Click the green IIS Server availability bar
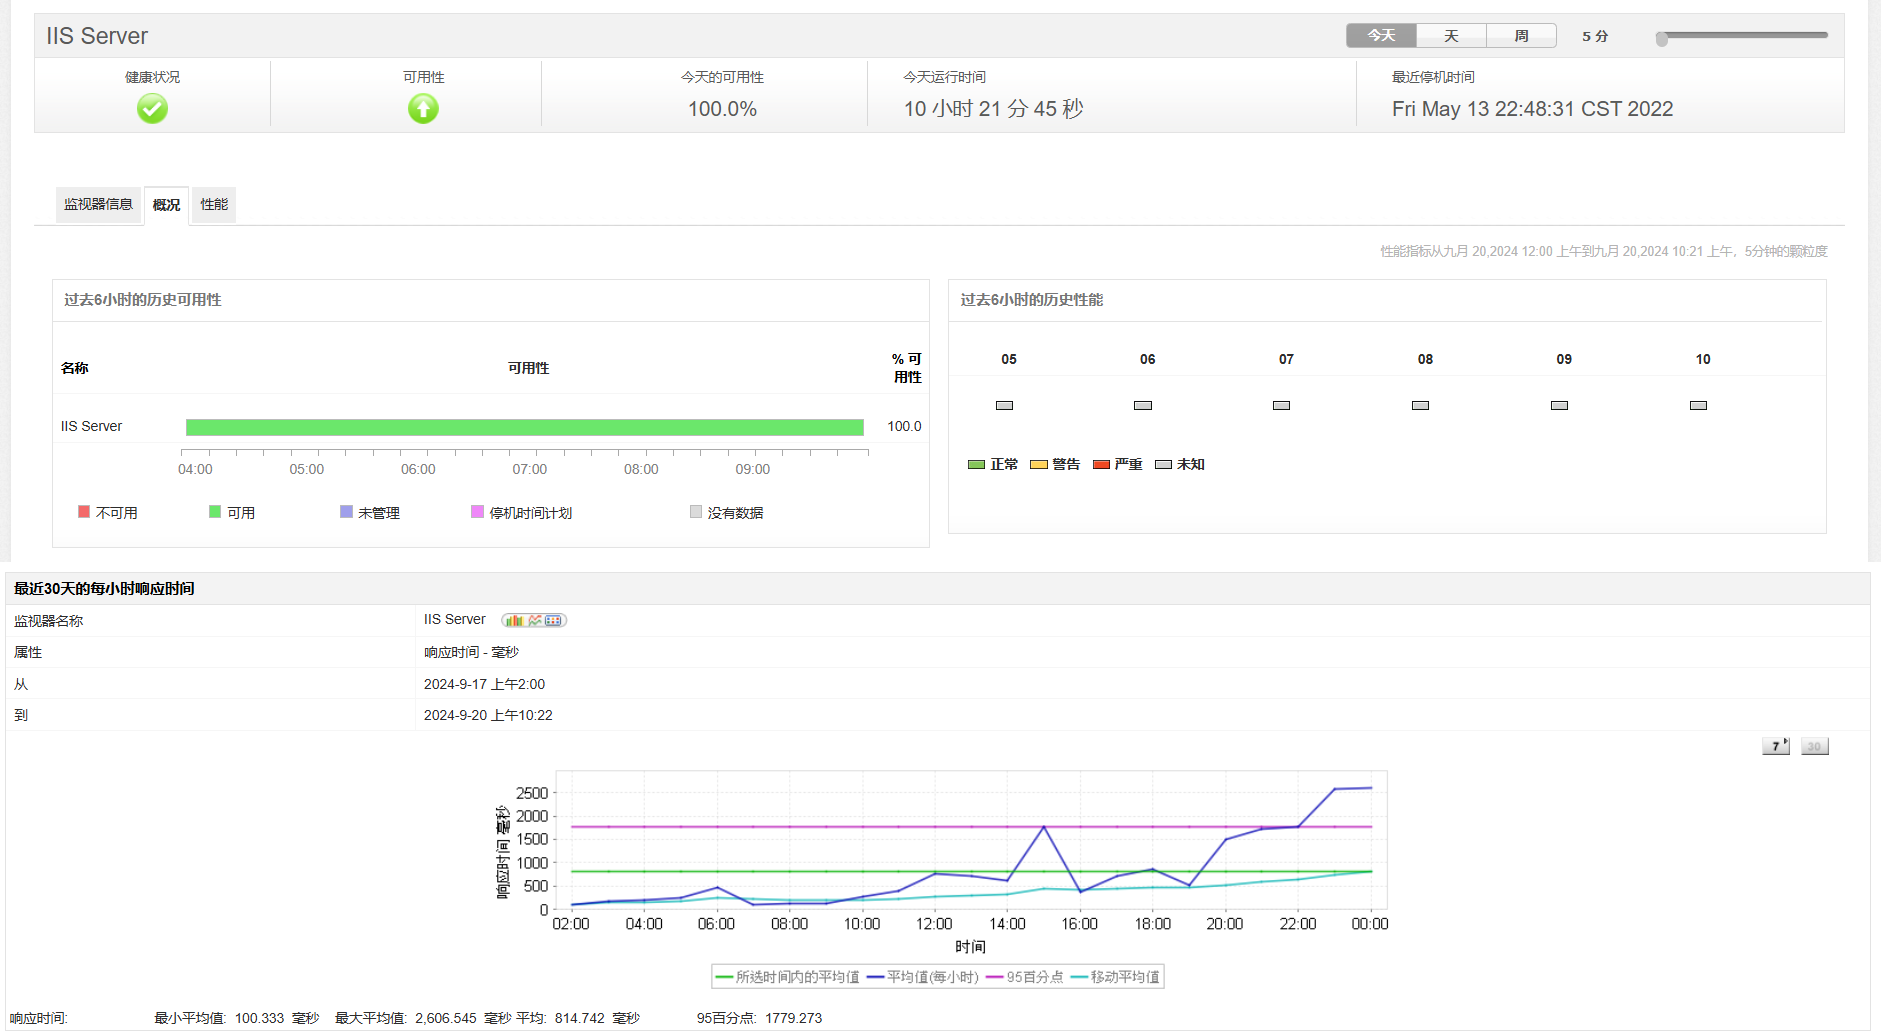 (x=524, y=427)
